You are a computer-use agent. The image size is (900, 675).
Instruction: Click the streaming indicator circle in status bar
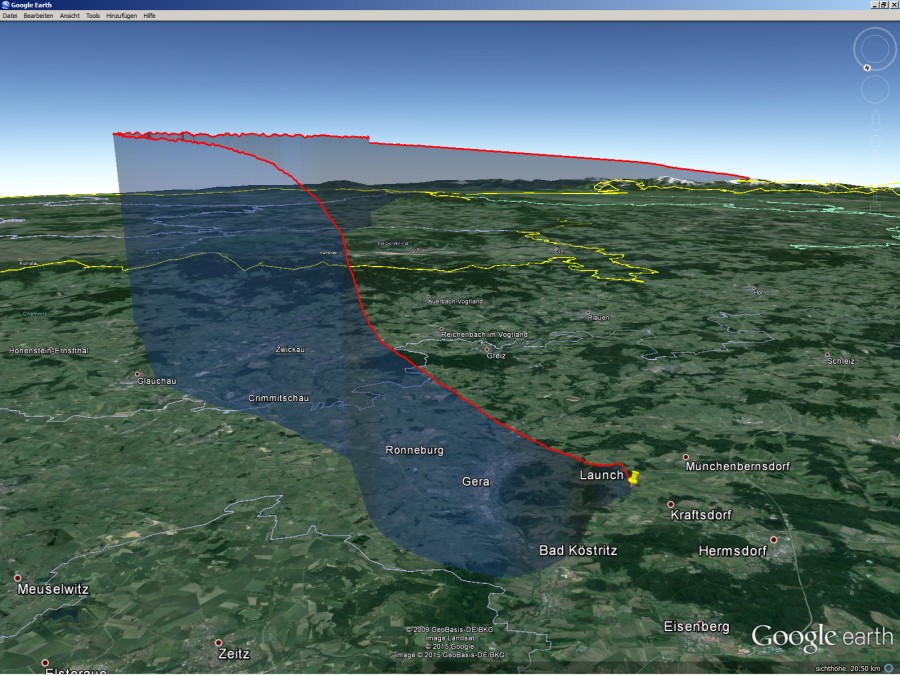(x=888, y=668)
